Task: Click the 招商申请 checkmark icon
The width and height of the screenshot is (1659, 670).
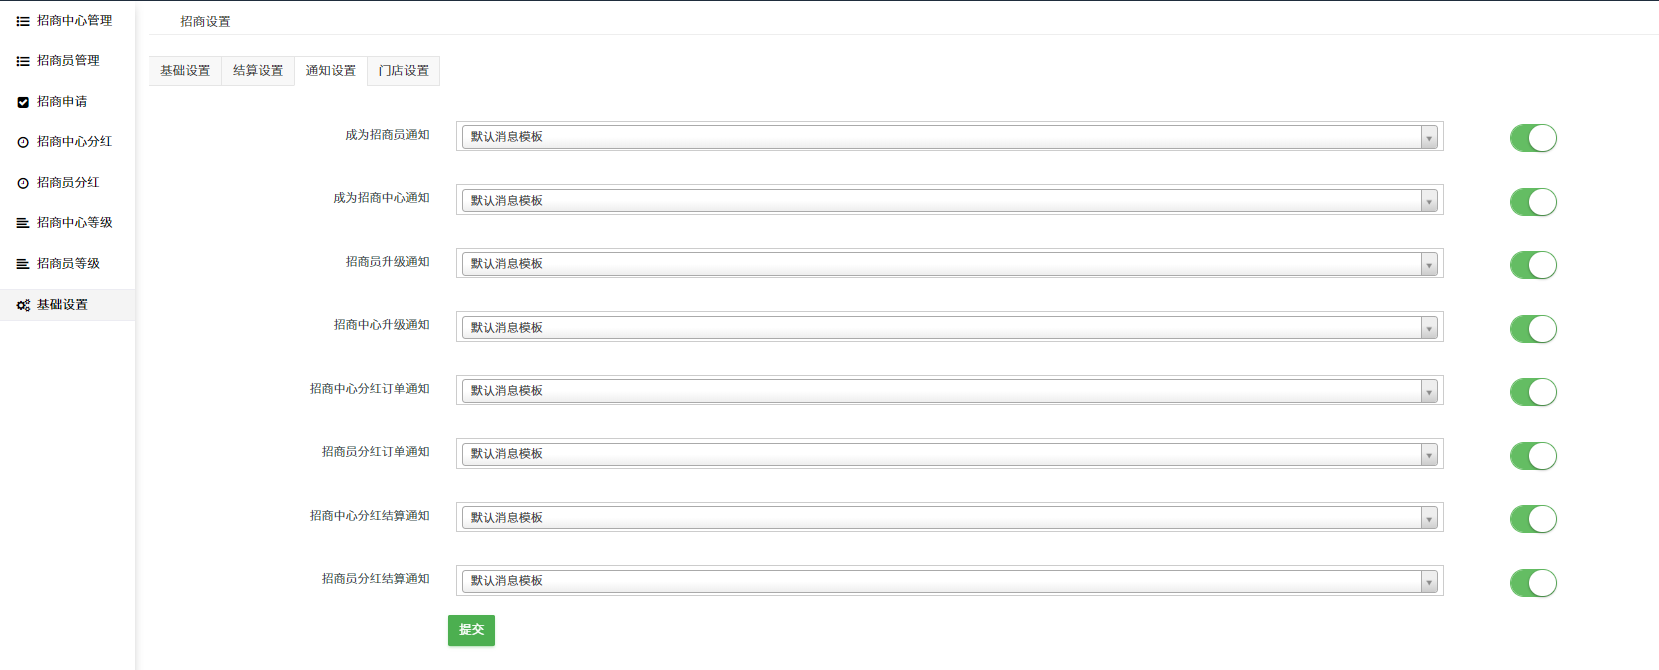Action: [23, 102]
